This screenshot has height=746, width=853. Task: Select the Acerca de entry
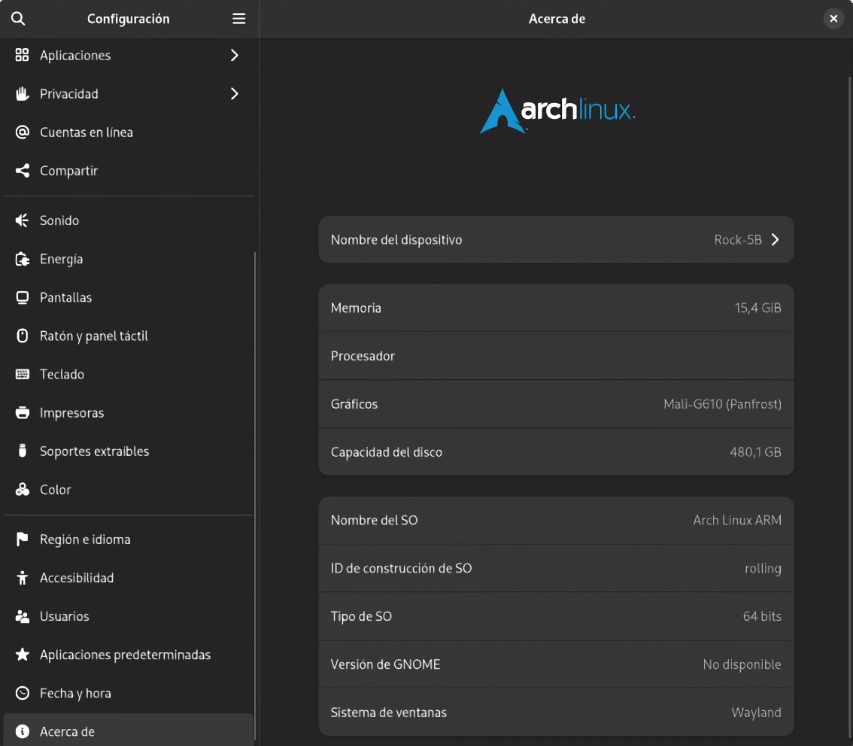[x=128, y=730]
